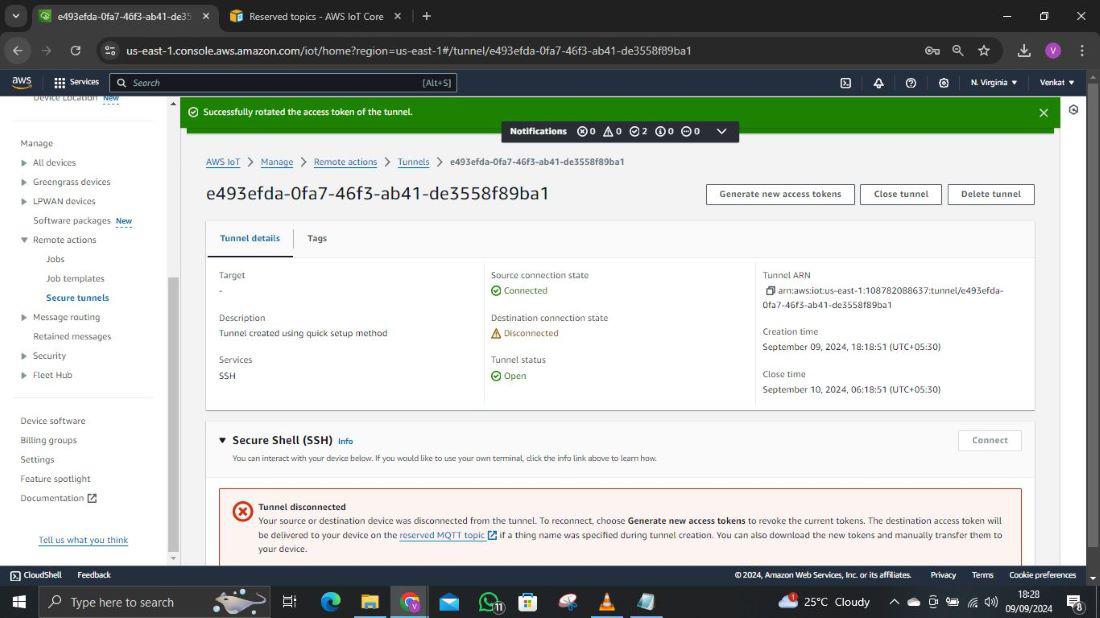Open VLC media player from taskbar
This screenshot has height=618, width=1100.
tap(607, 602)
